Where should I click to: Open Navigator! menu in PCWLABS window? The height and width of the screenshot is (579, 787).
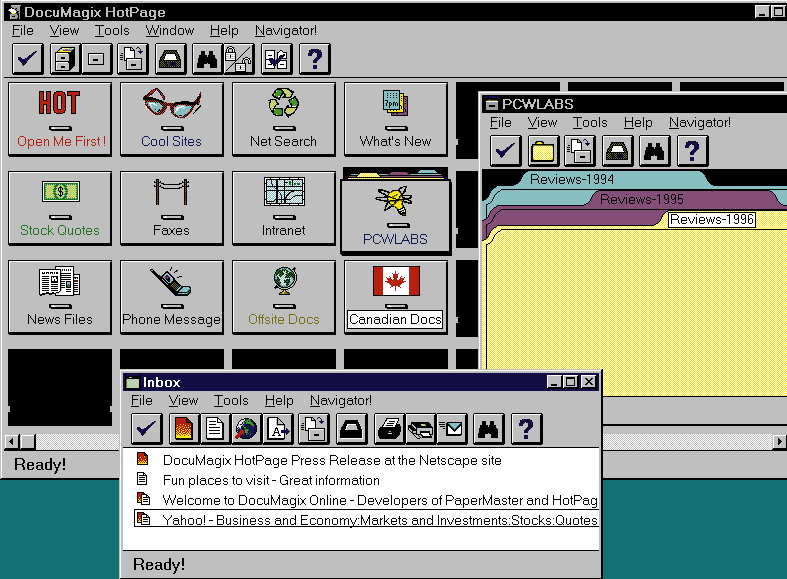[700, 123]
